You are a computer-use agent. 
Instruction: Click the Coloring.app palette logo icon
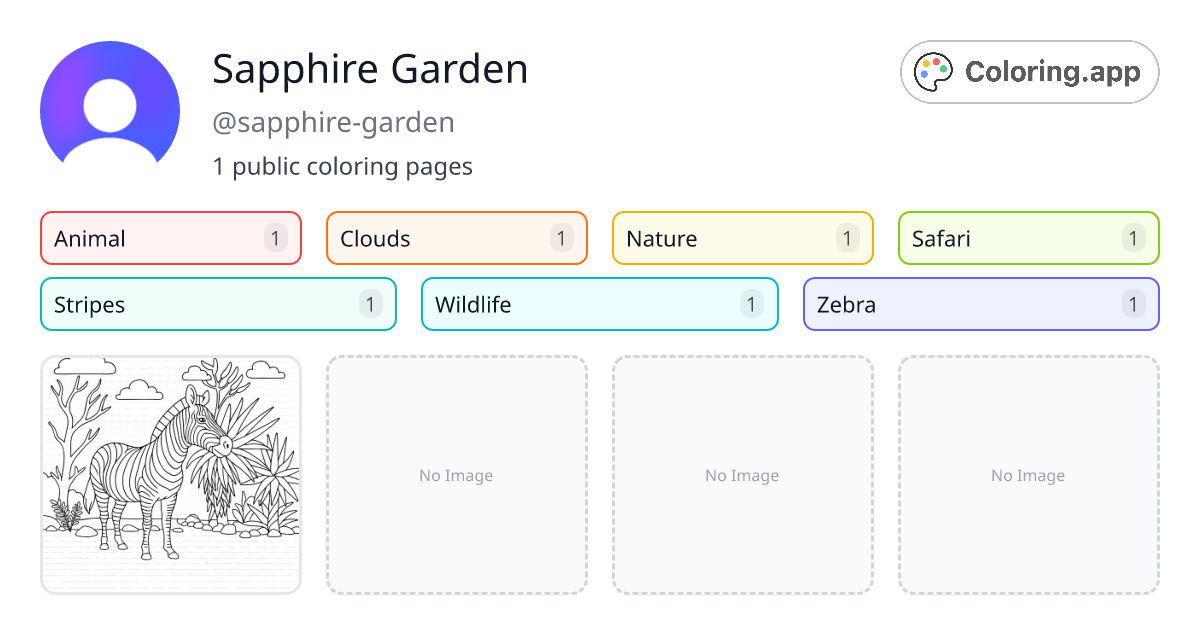tap(932, 71)
